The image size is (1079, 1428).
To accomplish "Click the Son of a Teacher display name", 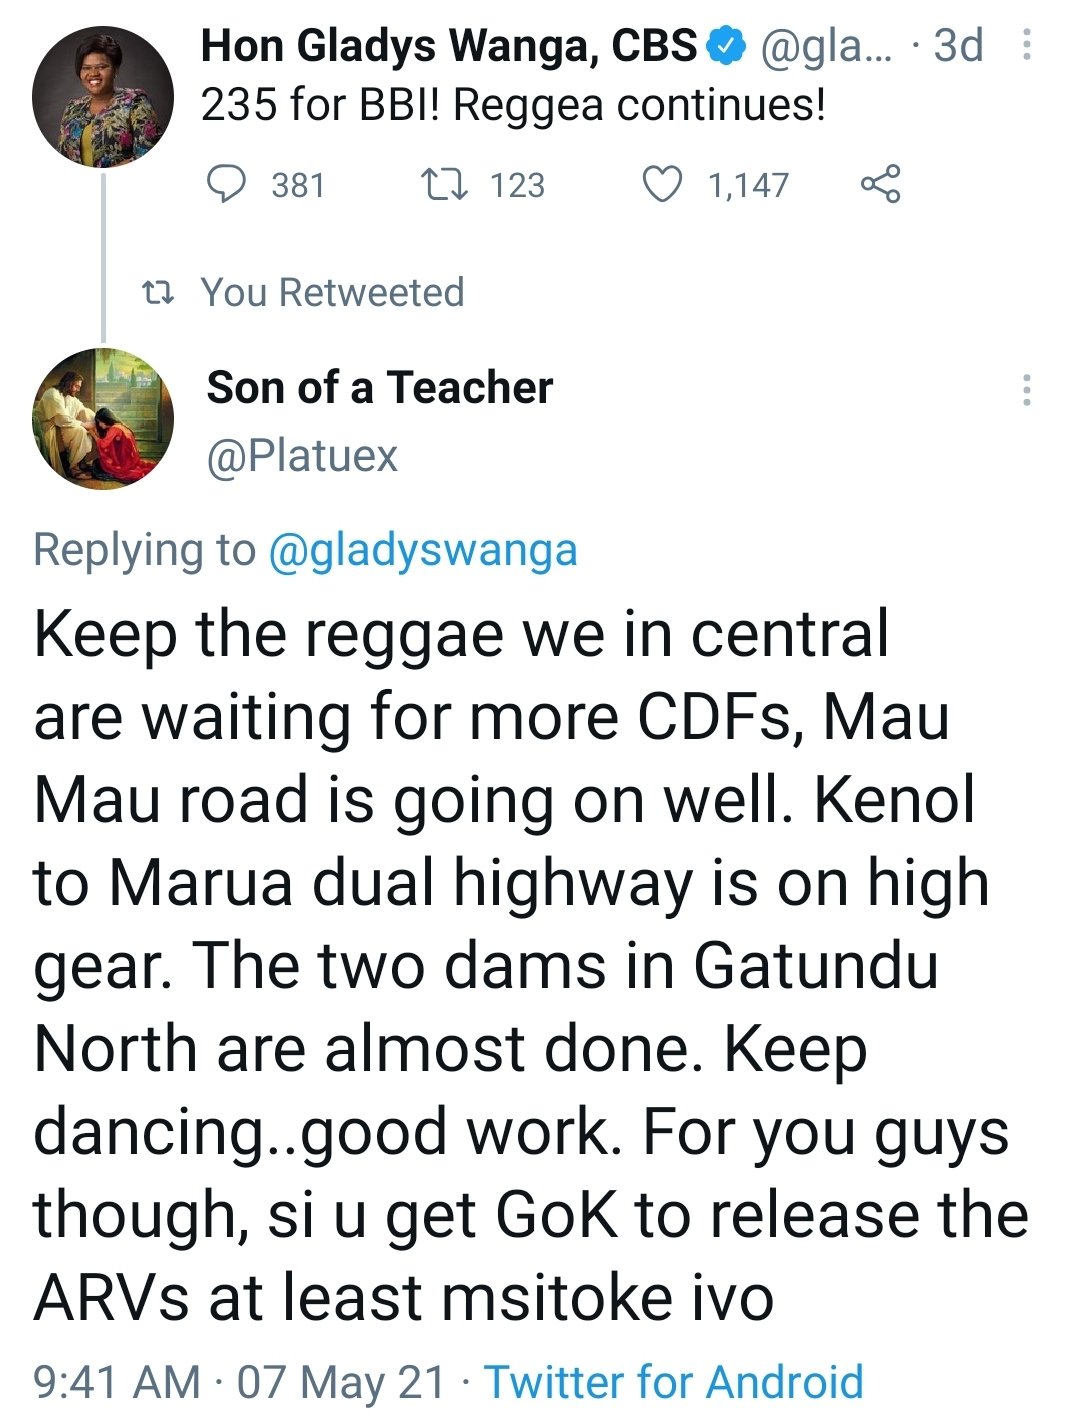I will tap(379, 388).
